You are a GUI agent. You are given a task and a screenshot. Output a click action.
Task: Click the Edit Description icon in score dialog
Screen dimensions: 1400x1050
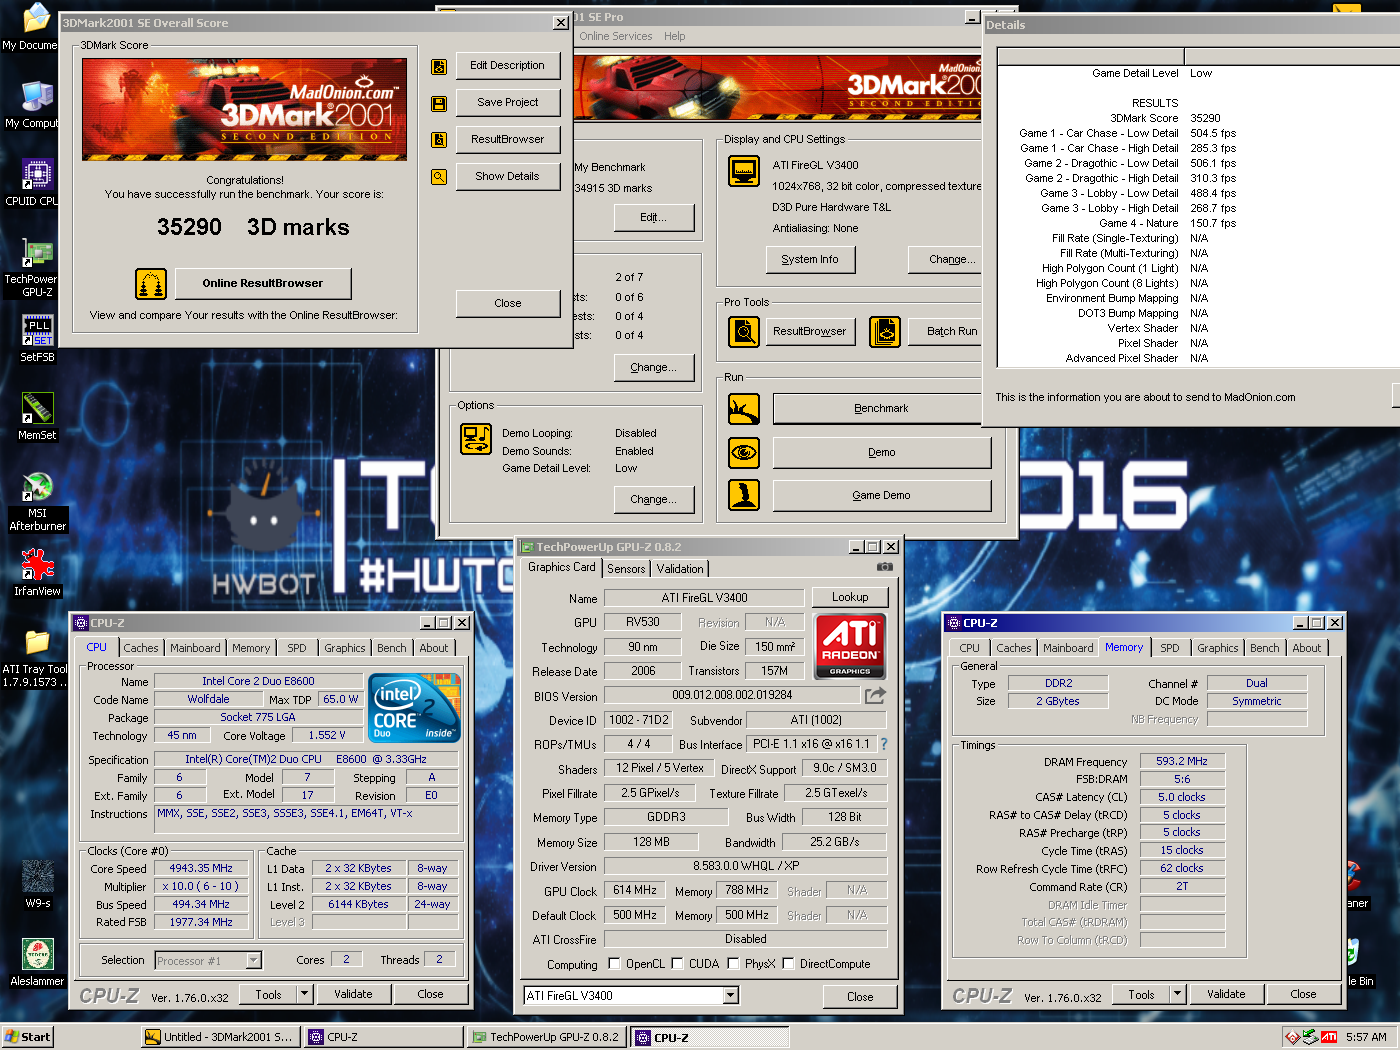click(438, 67)
